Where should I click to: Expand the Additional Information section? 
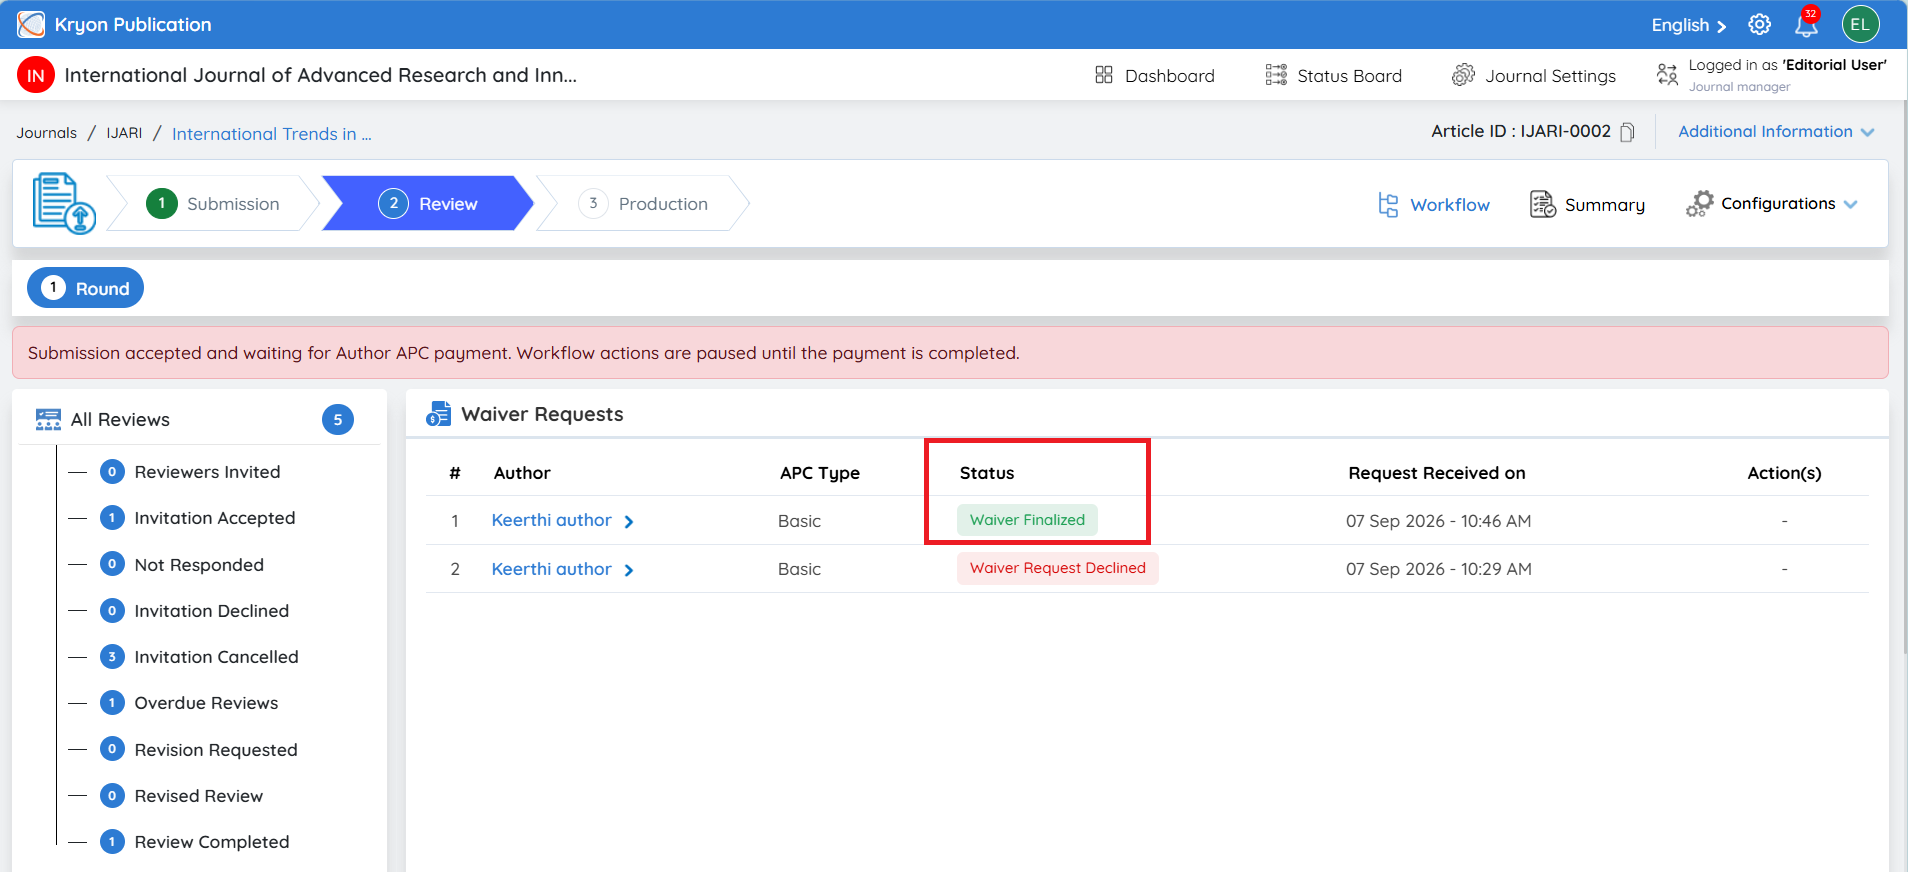coord(1776,132)
